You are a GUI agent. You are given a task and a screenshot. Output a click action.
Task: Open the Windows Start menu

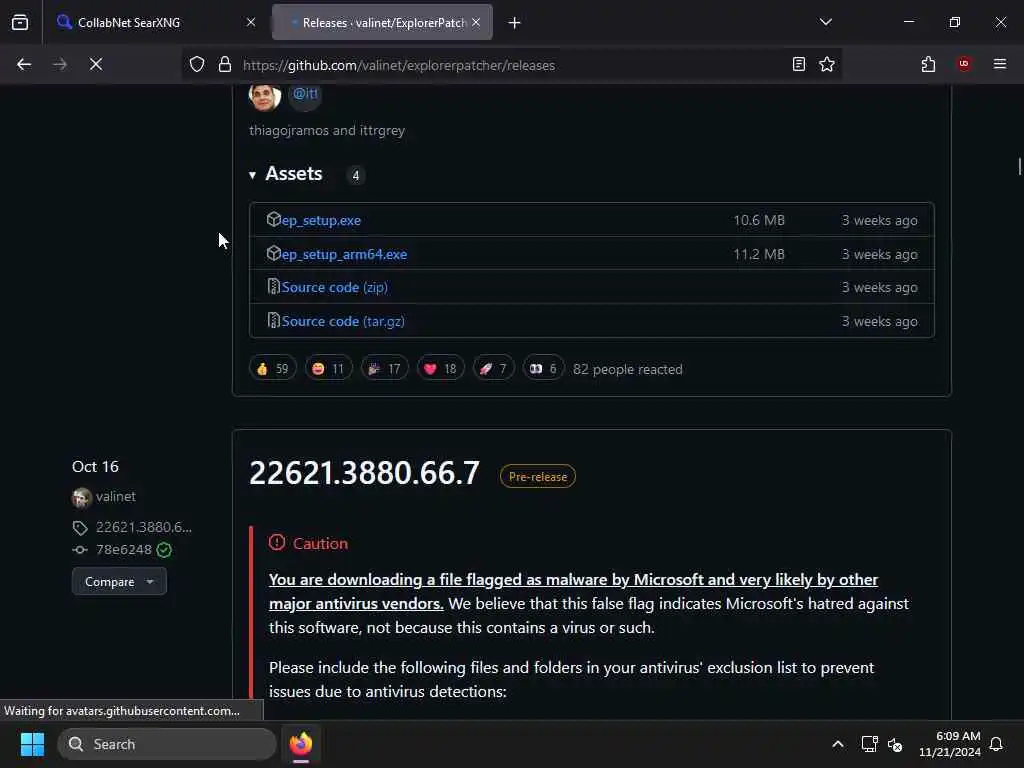[32, 744]
